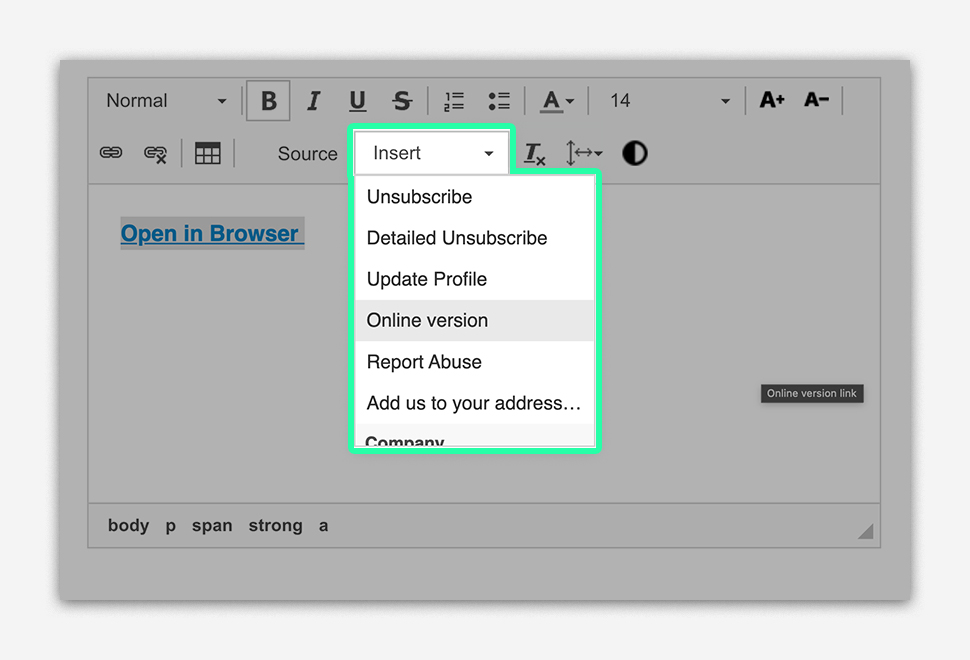Open the font size 14 dropdown
The image size is (970, 660).
pos(670,101)
